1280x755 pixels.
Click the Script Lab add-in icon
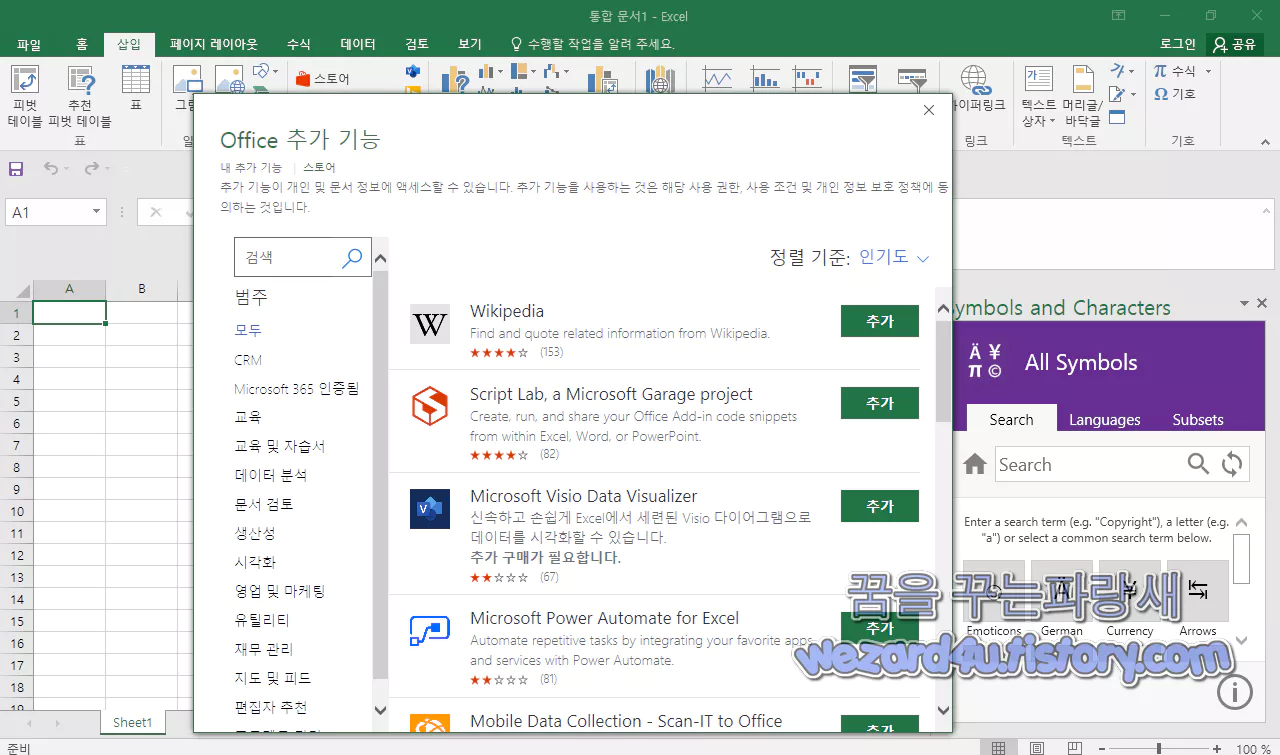[430, 407]
